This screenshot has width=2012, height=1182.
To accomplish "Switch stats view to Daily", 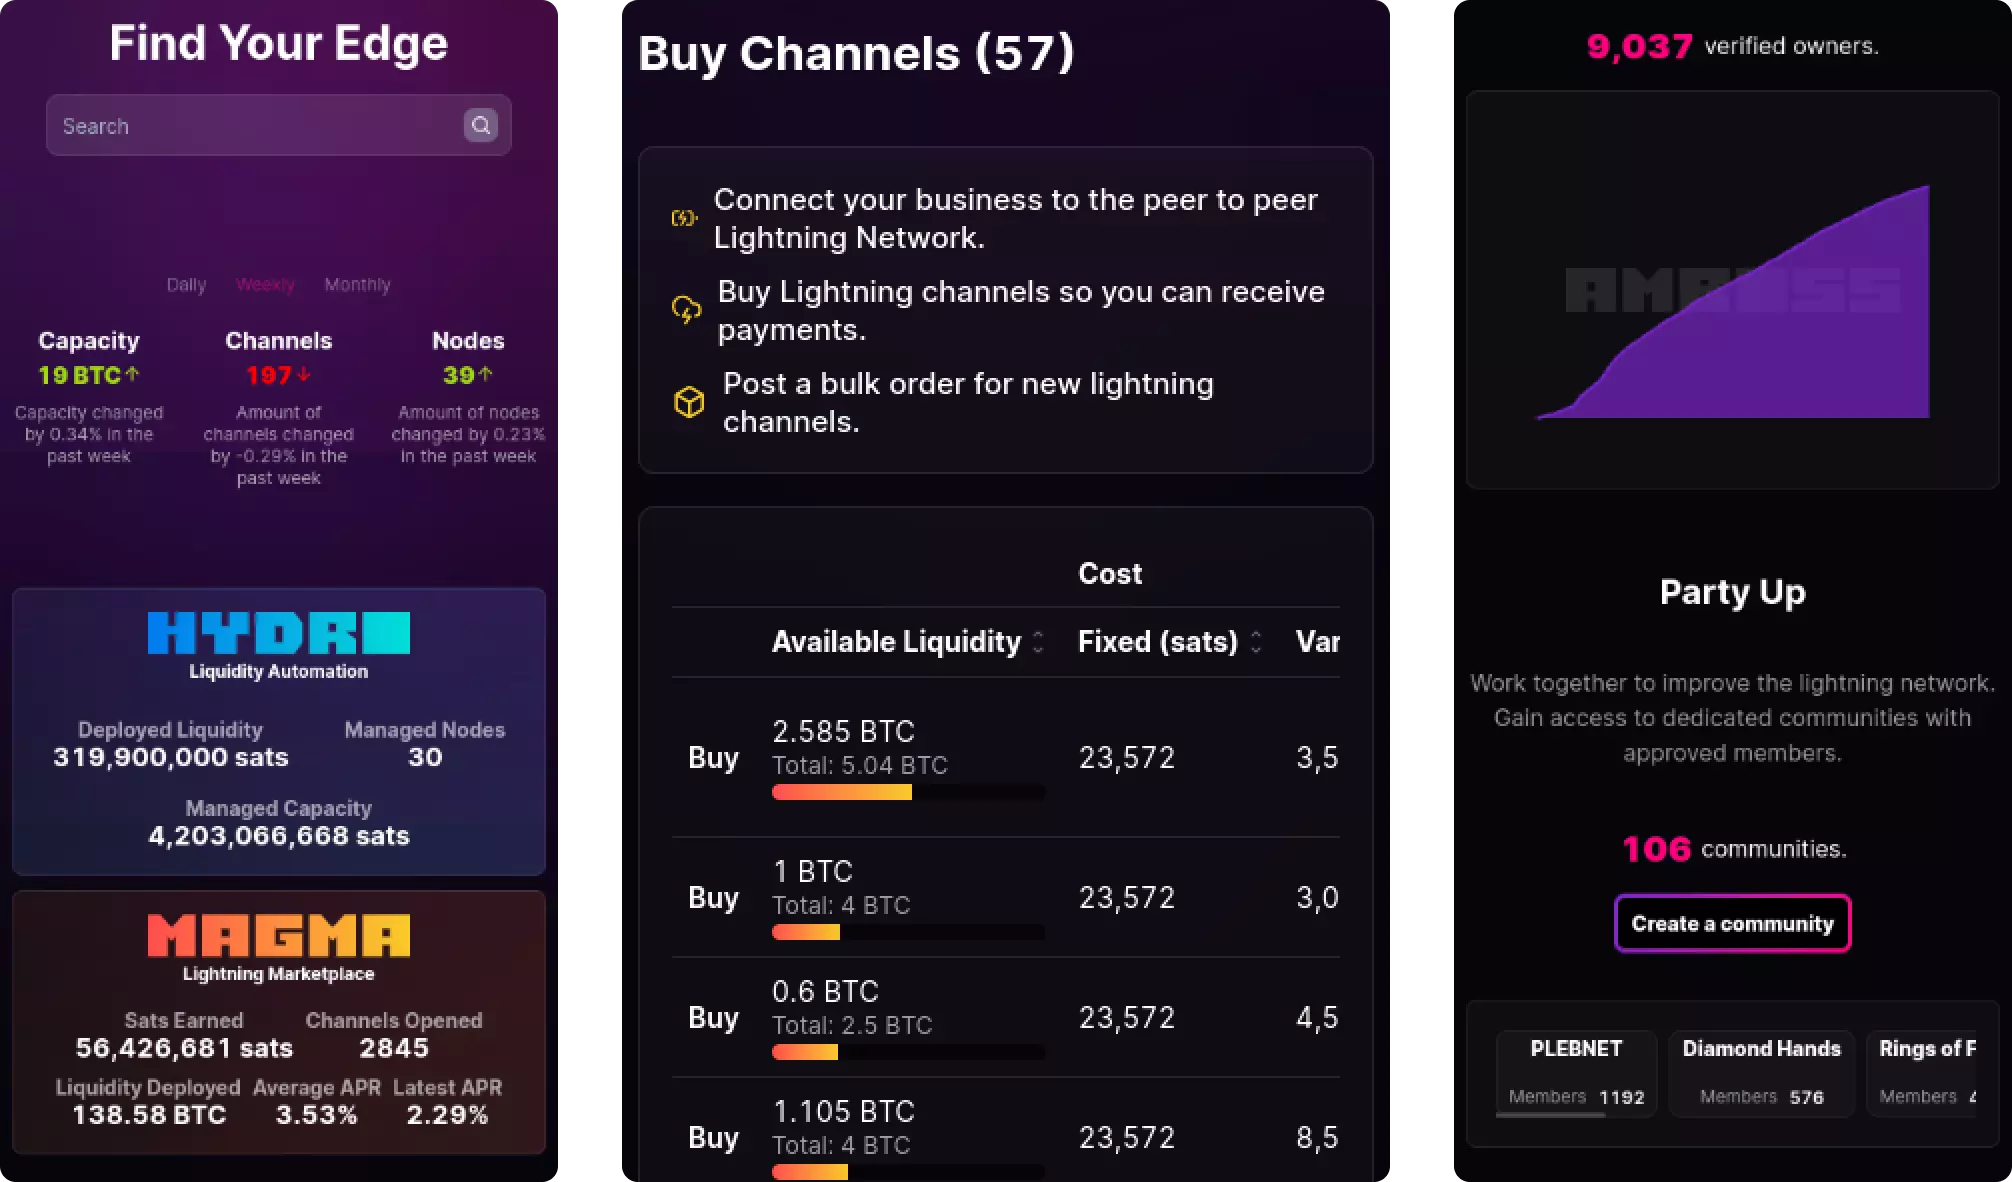I will pyautogui.click(x=186, y=285).
